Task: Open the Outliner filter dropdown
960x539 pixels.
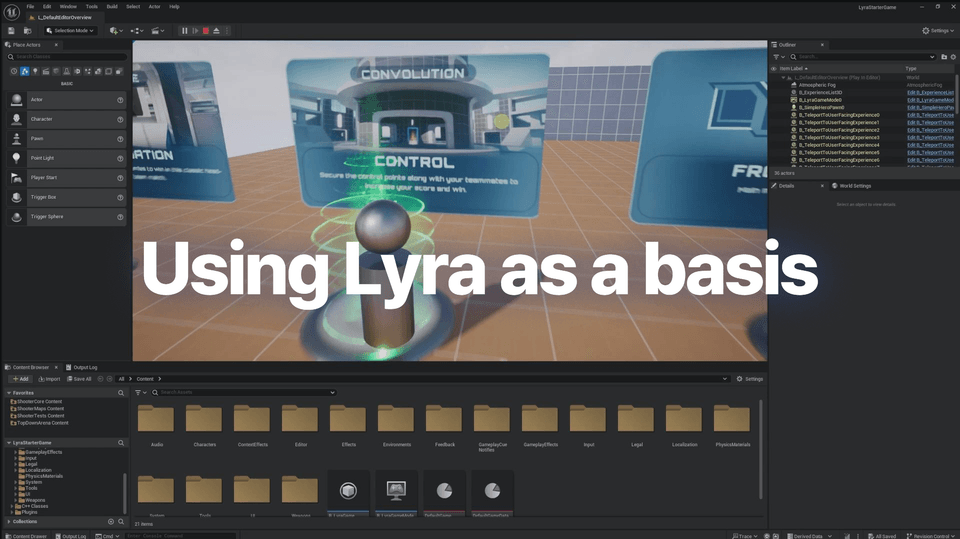Action: [x=779, y=57]
